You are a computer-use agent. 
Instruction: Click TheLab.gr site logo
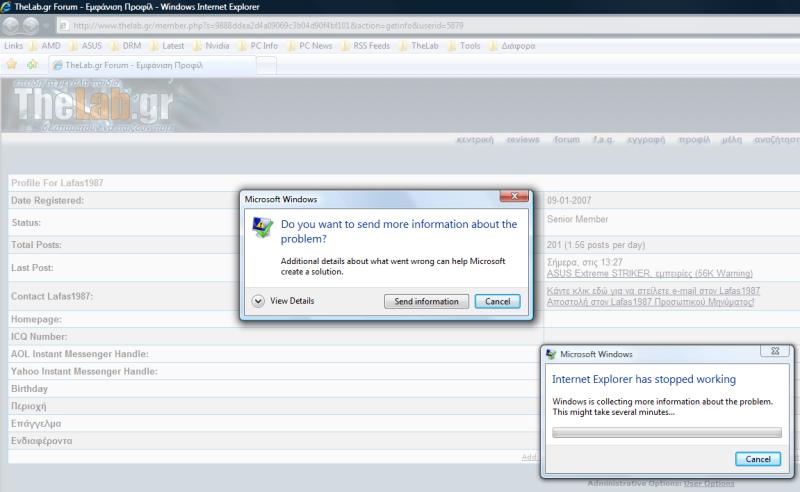(93, 106)
